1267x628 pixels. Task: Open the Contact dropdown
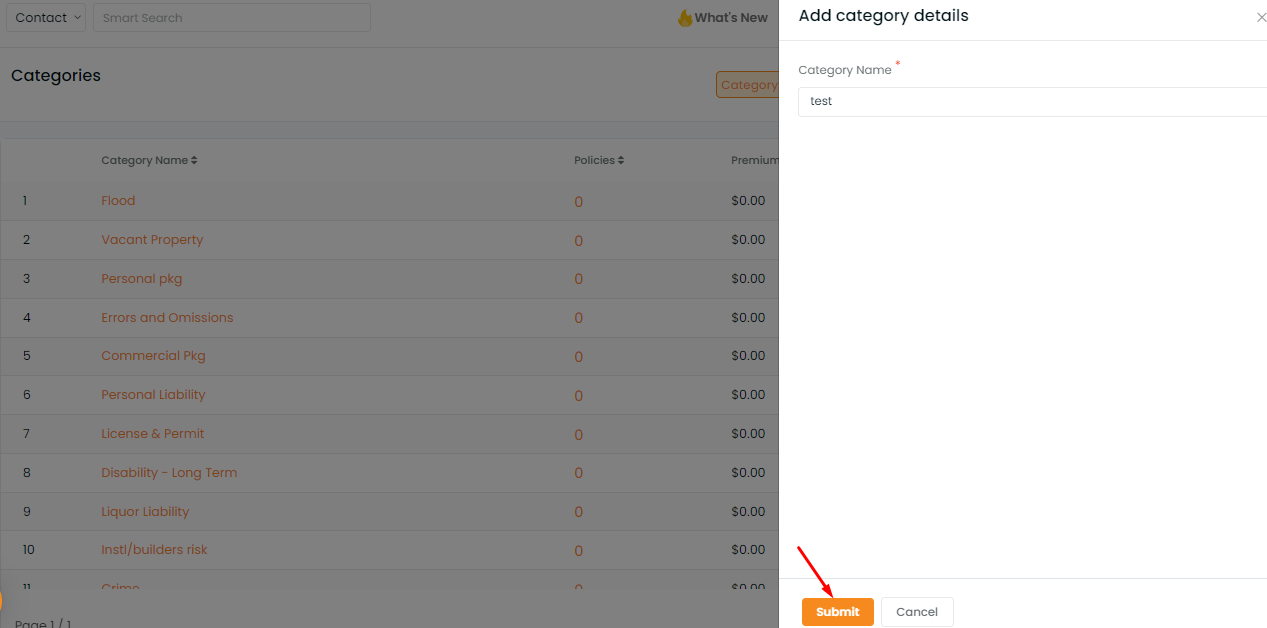[x=46, y=17]
